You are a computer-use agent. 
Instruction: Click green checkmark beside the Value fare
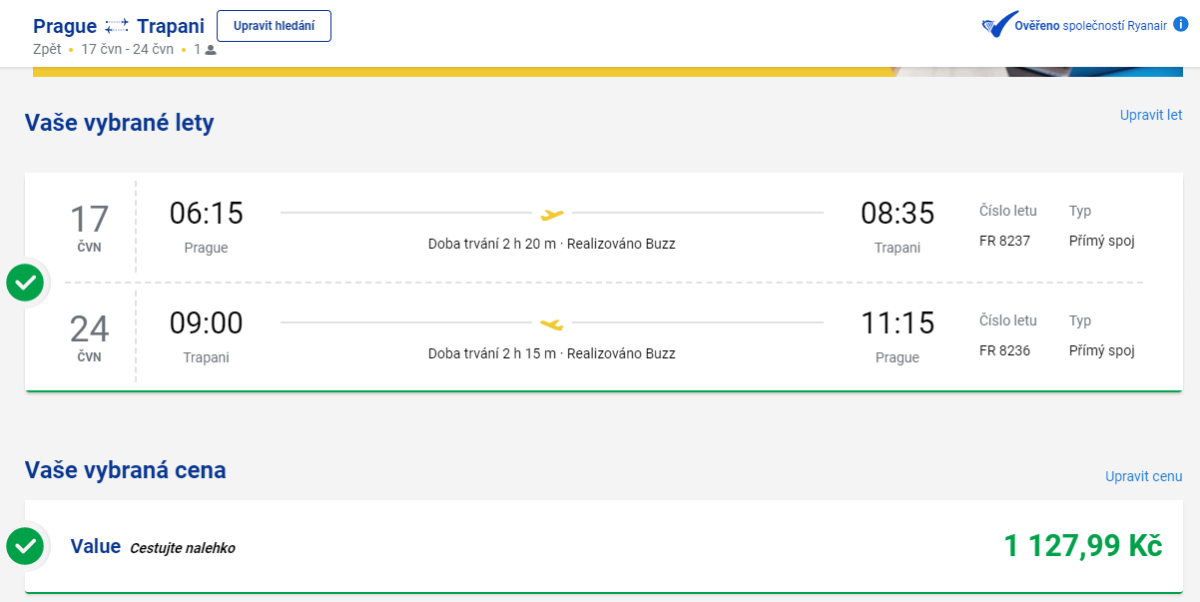click(x=25, y=546)
